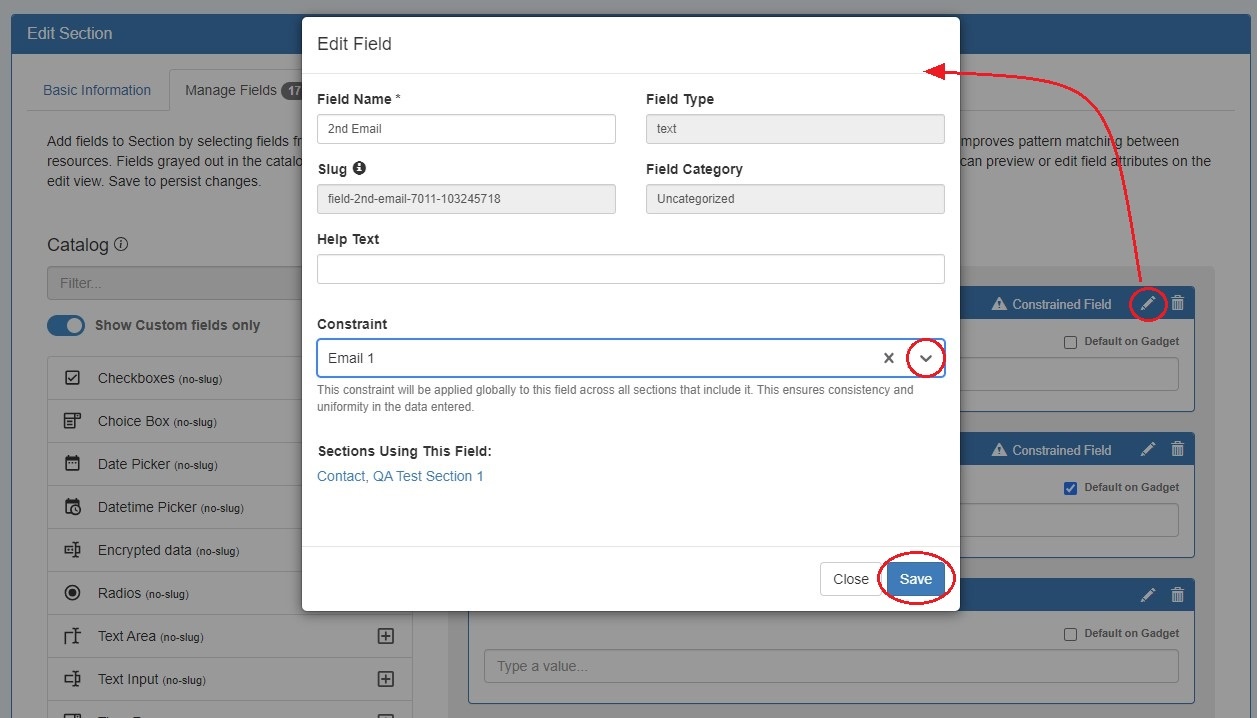1257x718 pixels.
Task: Click the trash icon on the second Constrained Field card
Action: coord(1177,450)
